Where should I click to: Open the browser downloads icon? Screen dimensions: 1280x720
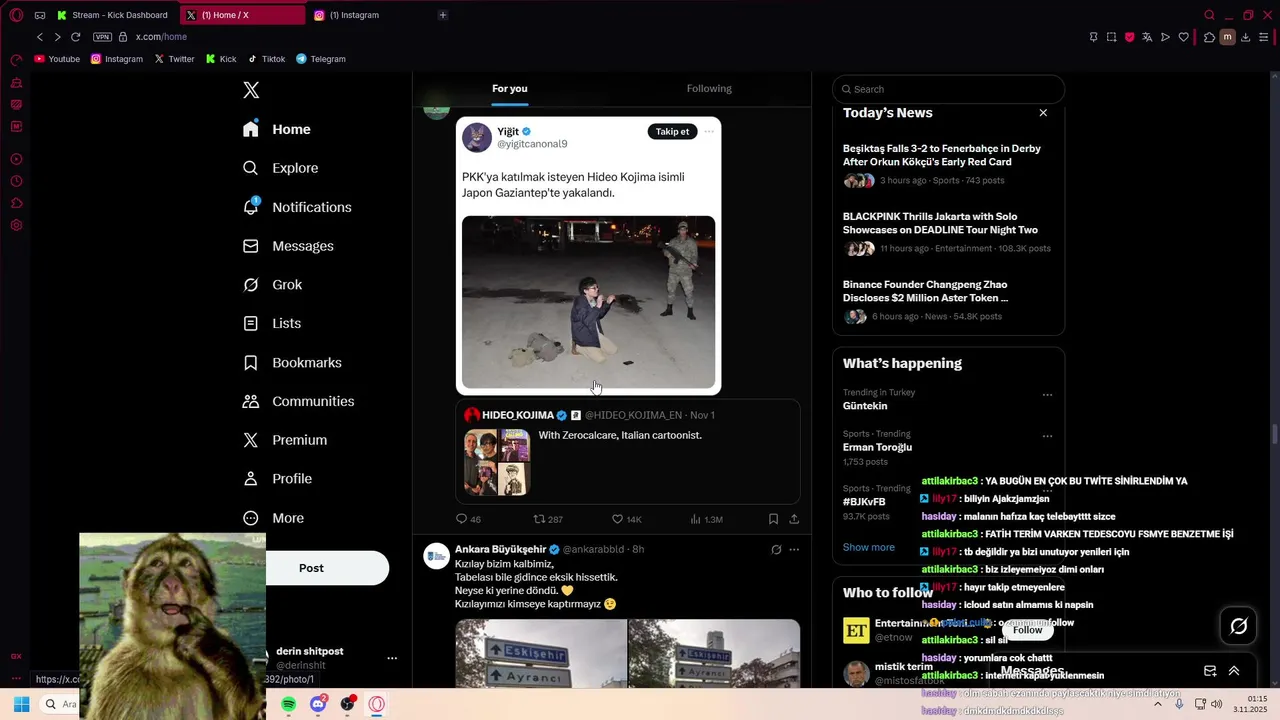1246,37
